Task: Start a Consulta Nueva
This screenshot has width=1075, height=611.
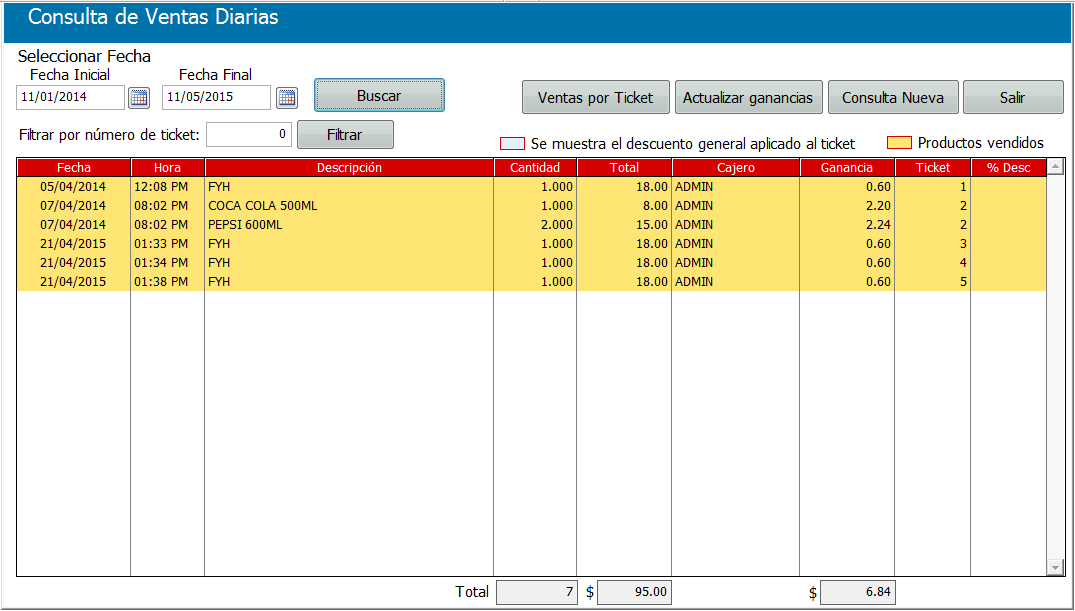Action: (893, 97)
